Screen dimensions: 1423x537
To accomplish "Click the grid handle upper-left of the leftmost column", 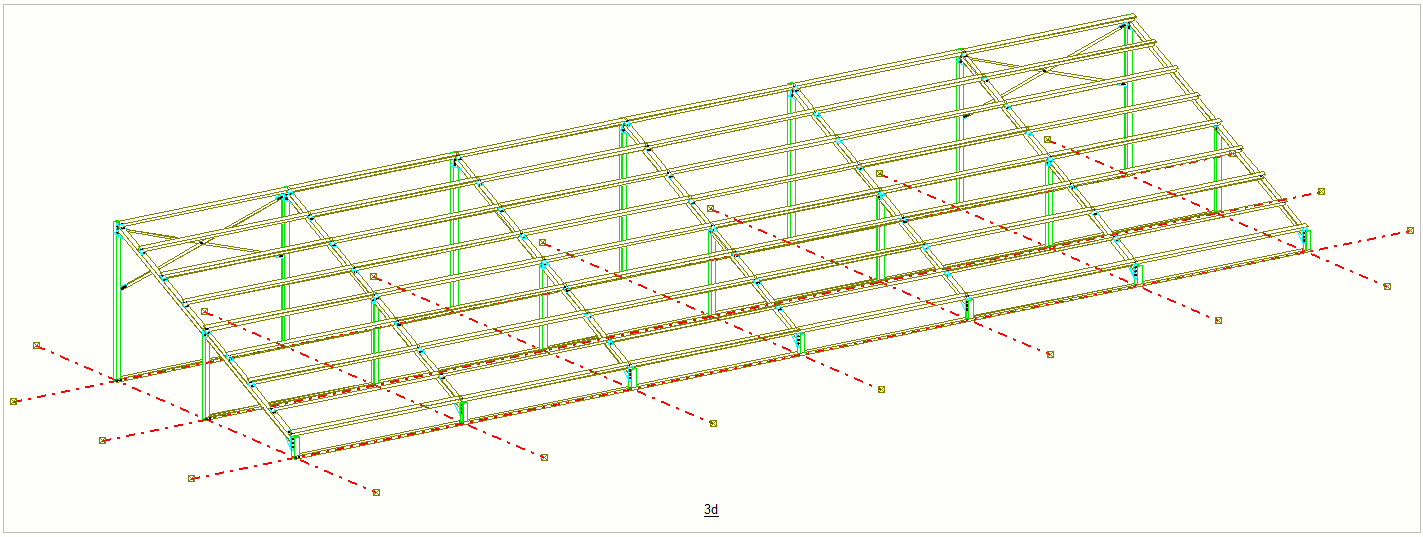I will pos(37,345).
